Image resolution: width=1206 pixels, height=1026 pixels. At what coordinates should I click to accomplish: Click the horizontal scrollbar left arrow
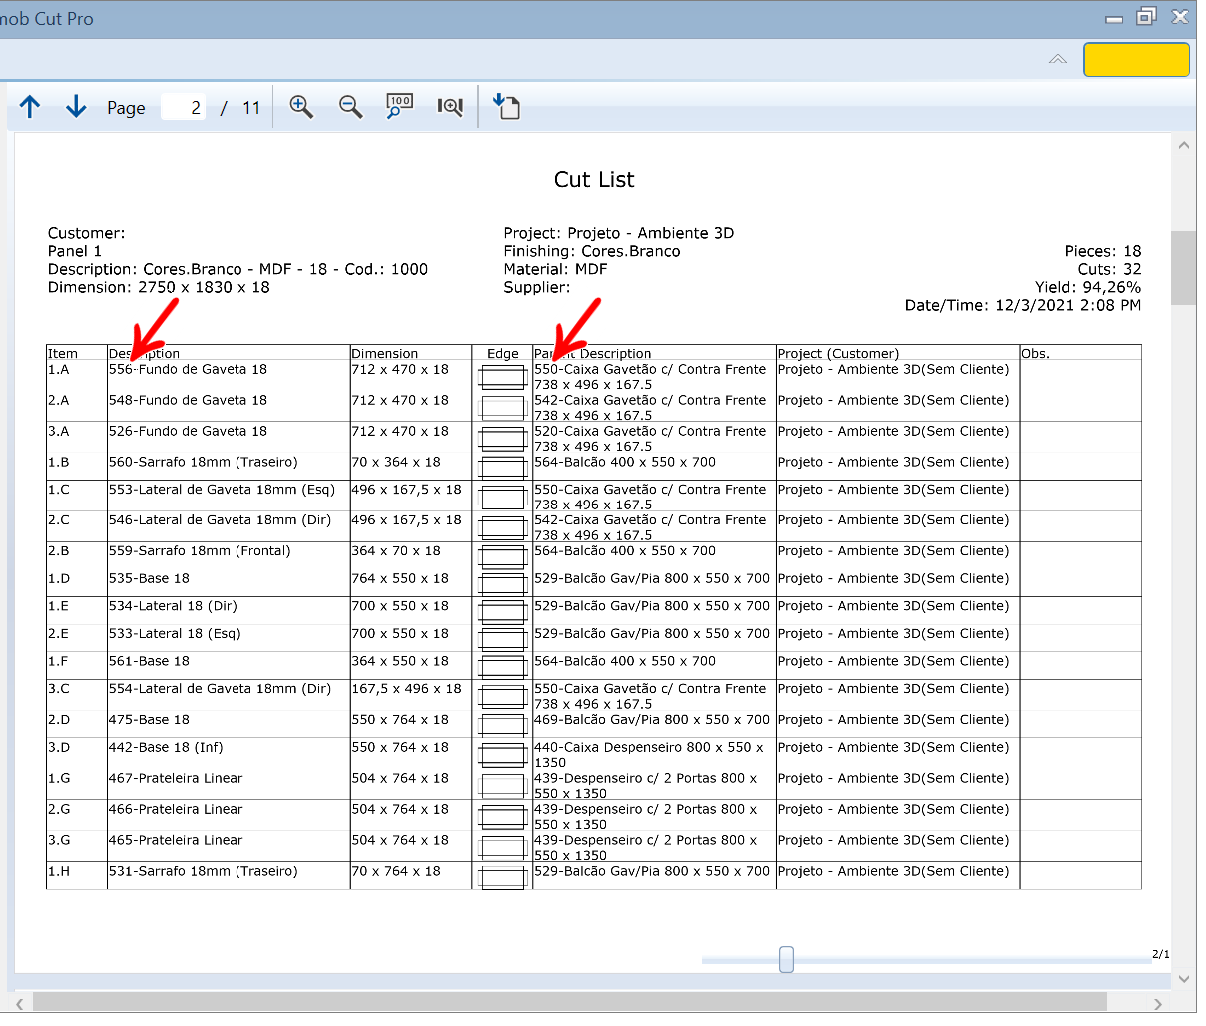click(x=19, y=1004)
